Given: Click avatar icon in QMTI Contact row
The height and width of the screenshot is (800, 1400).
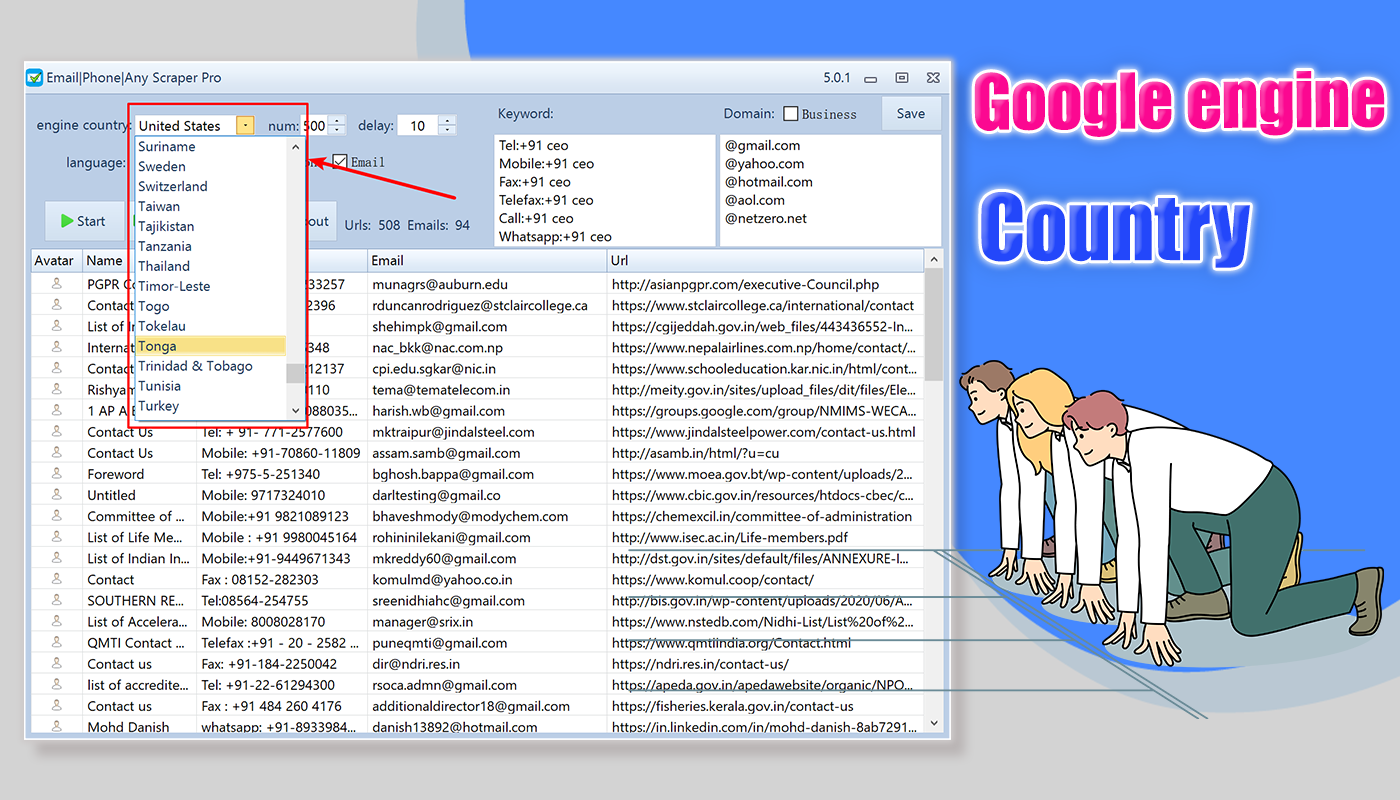Looking at the screenshot, I should pos(57,642).
